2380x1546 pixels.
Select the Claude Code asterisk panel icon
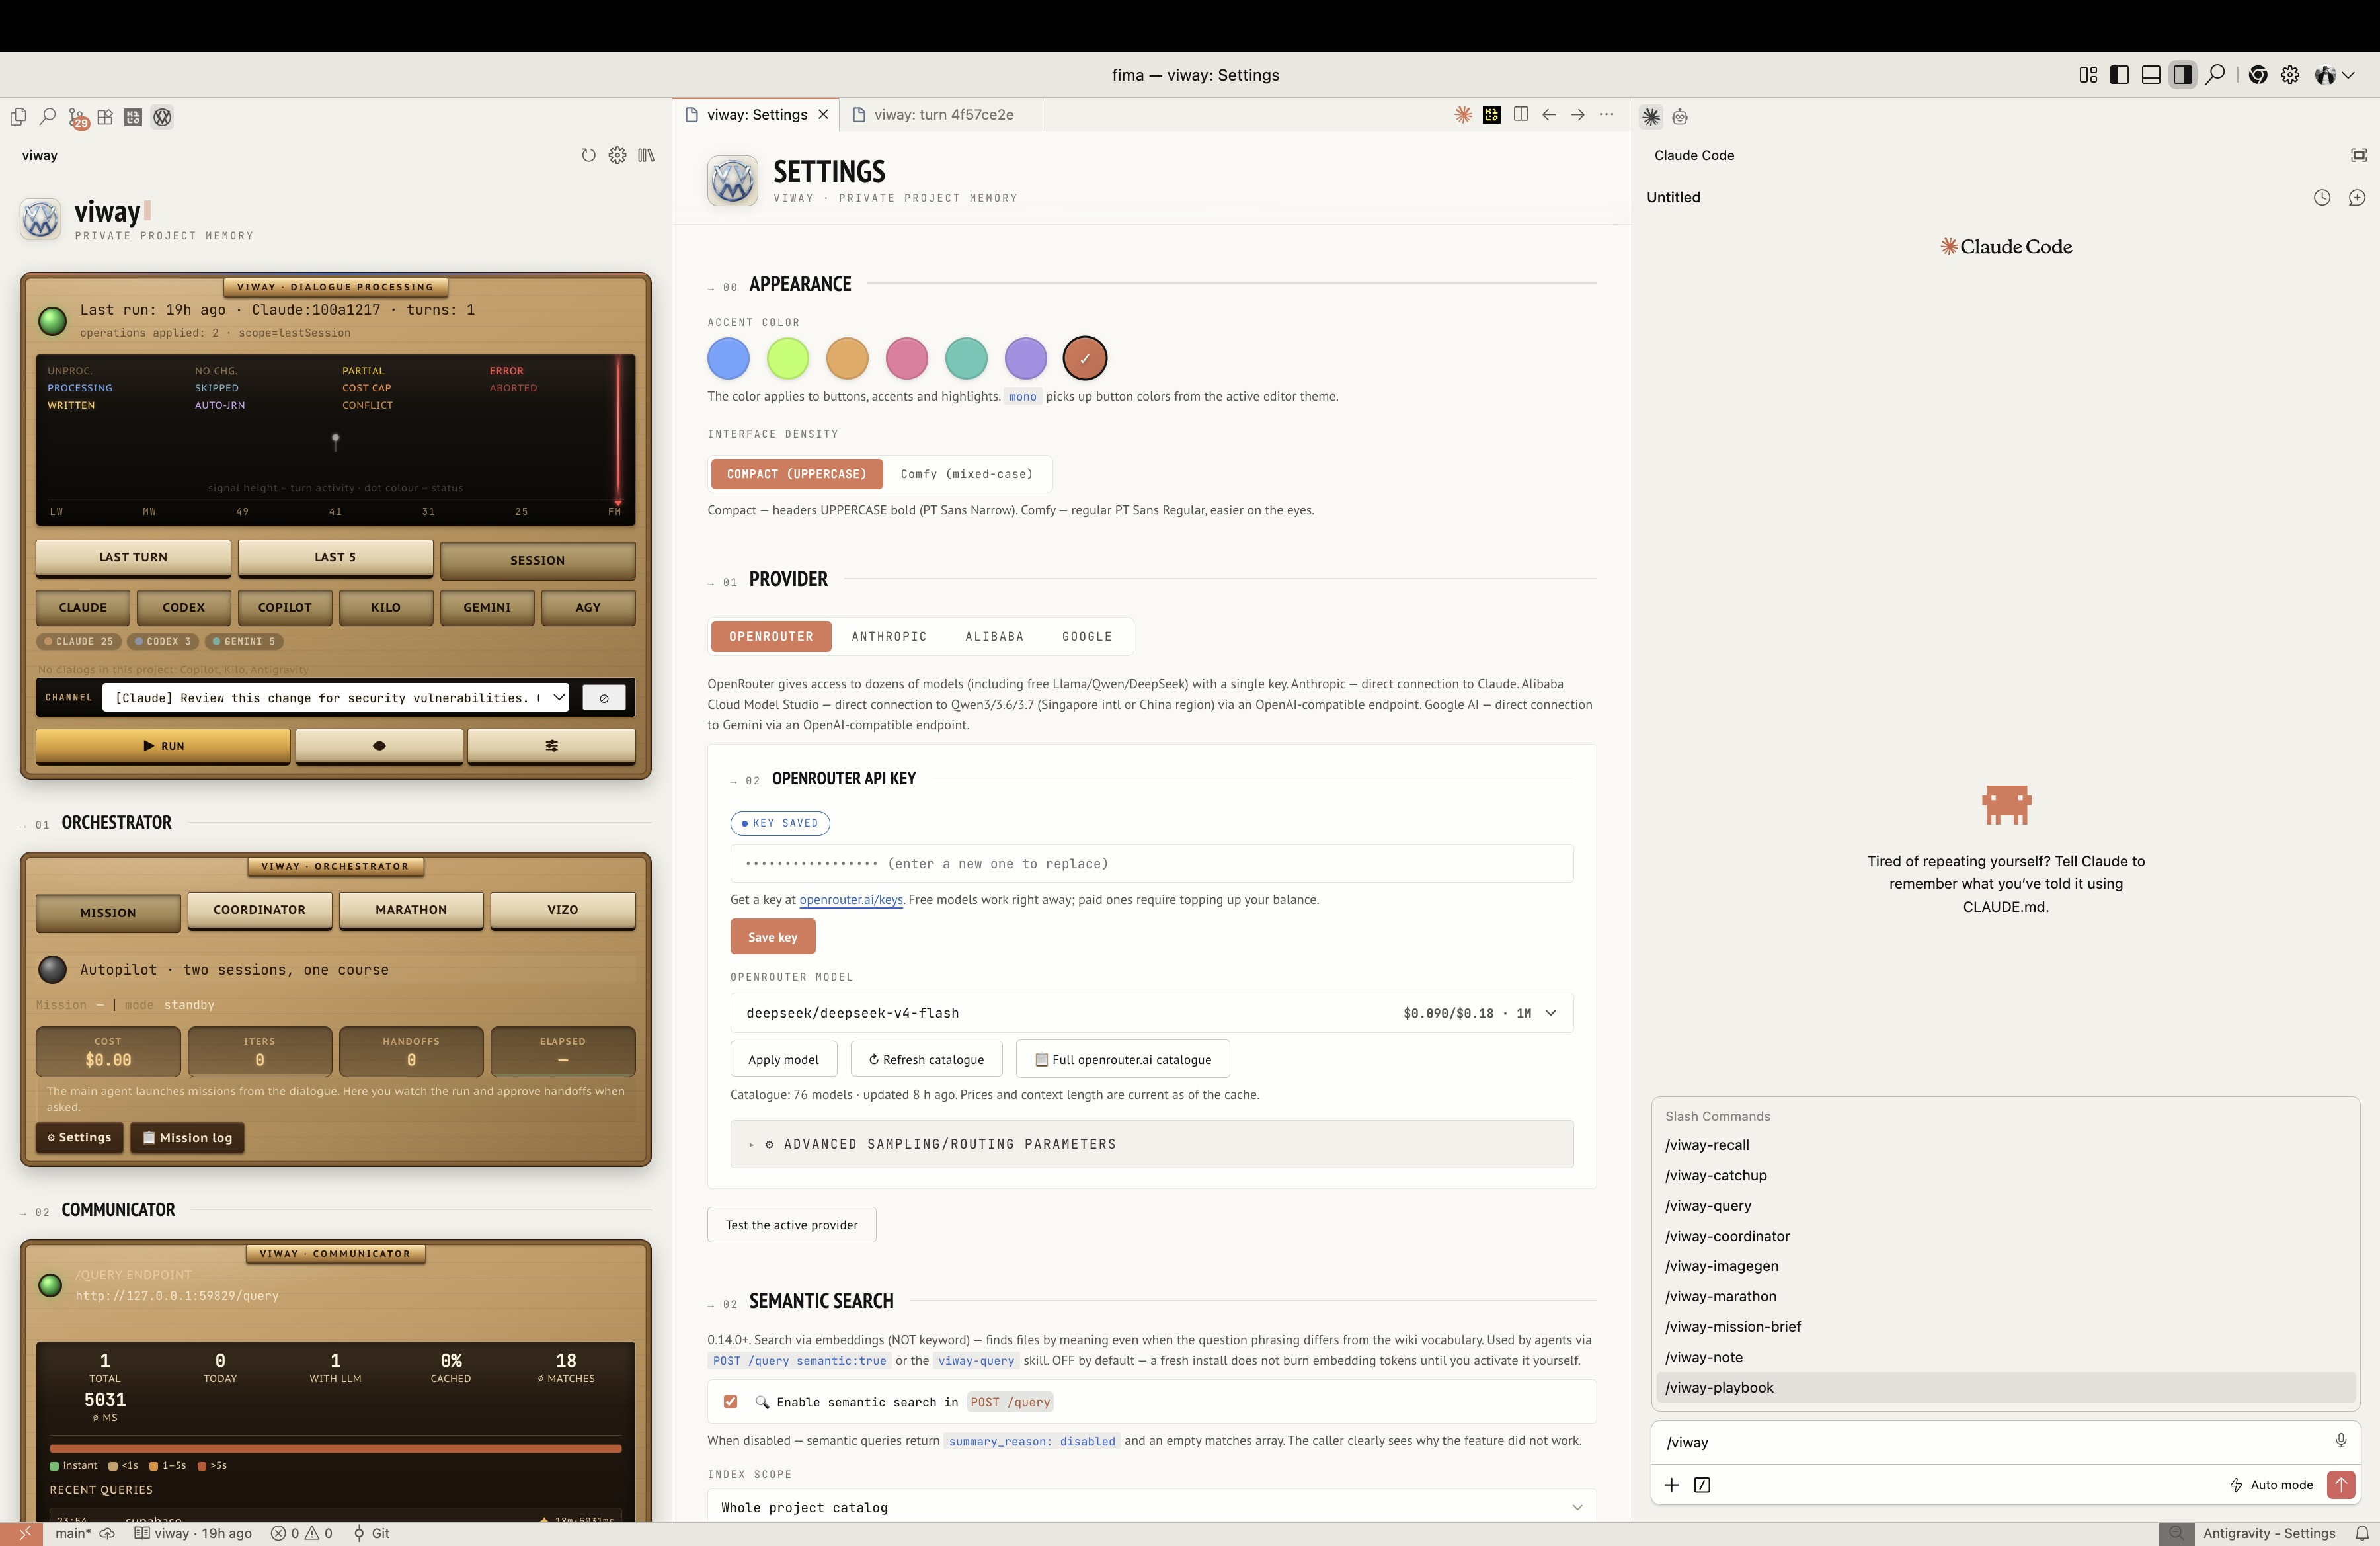tap(1651, 117)
